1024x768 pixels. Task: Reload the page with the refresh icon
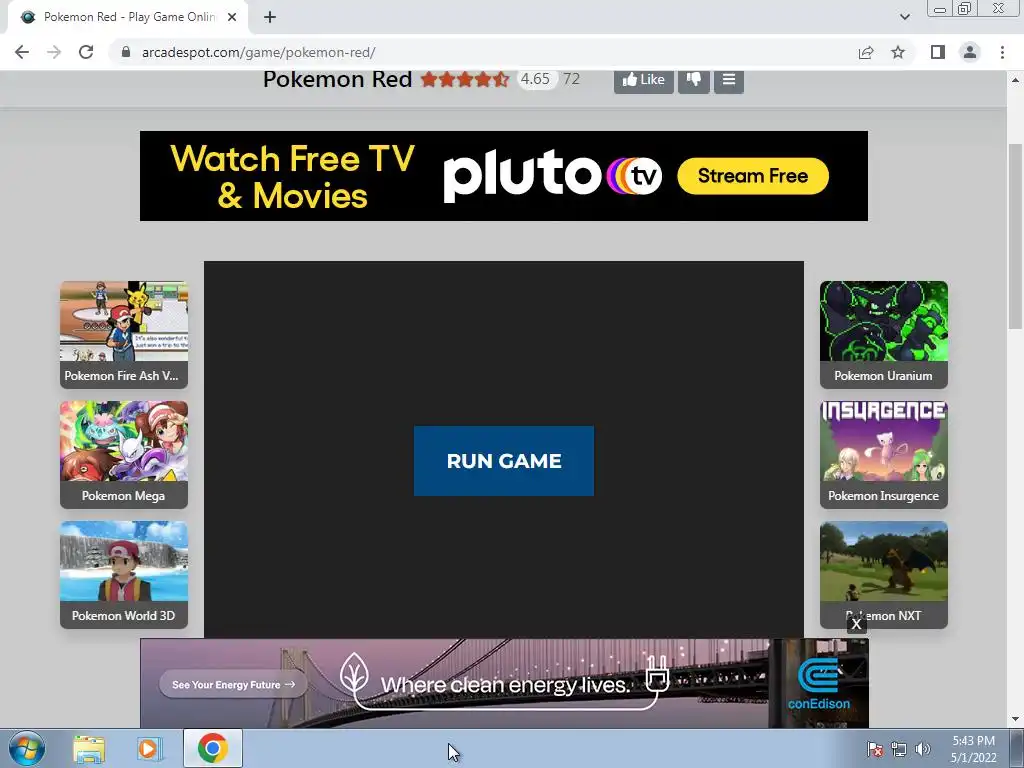pyautogui.click(x=86, y=52)
